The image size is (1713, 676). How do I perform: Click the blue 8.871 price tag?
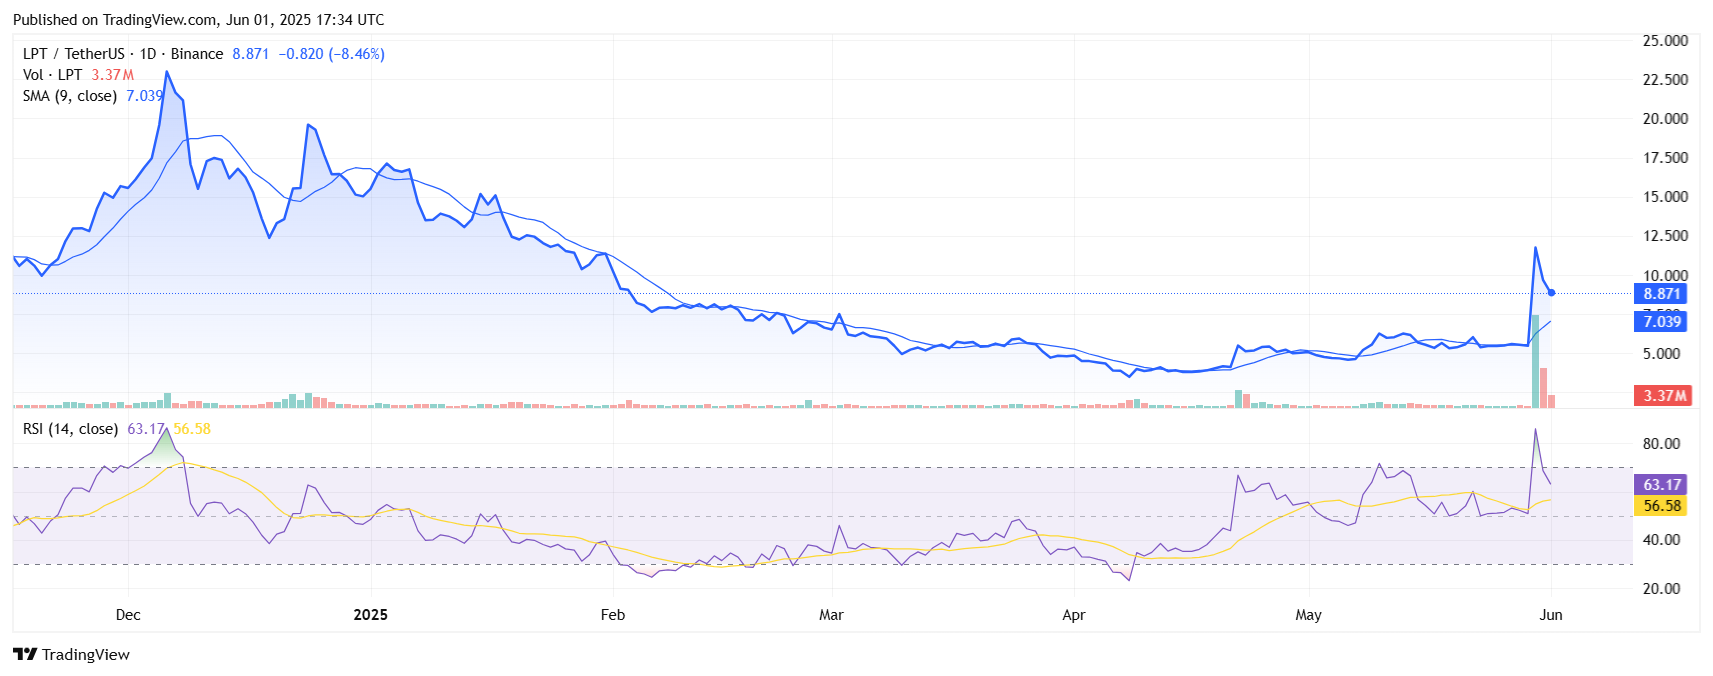1660,294
